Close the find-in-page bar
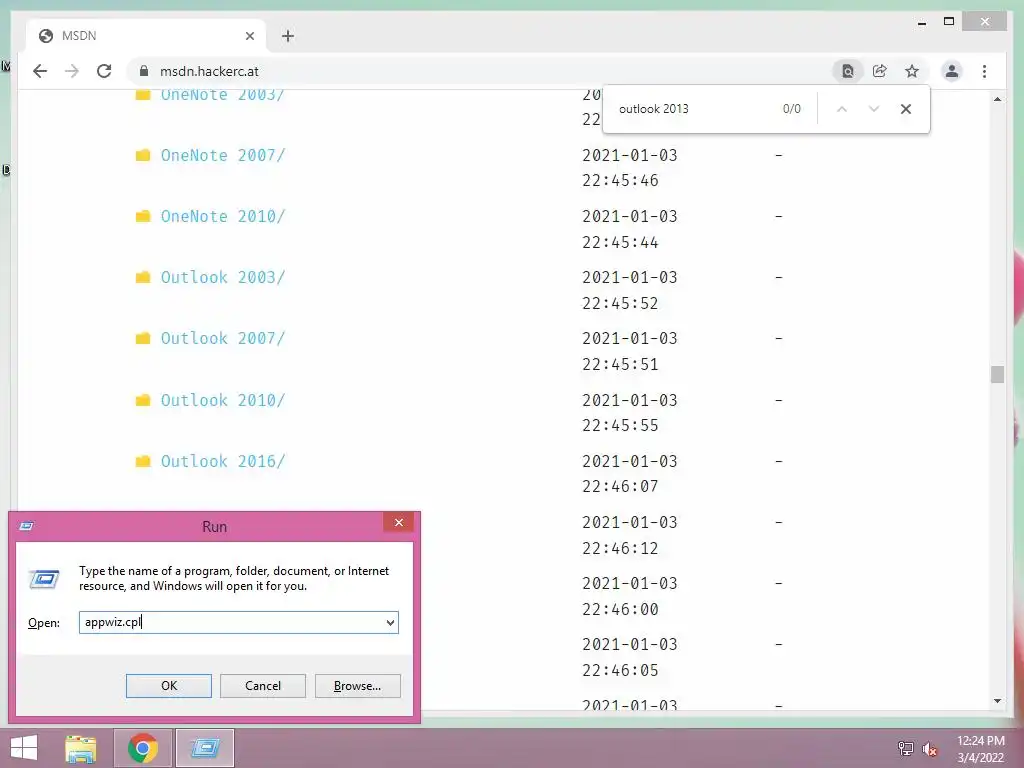This screenshot has width=1024, height=768. tap(906, 109)
